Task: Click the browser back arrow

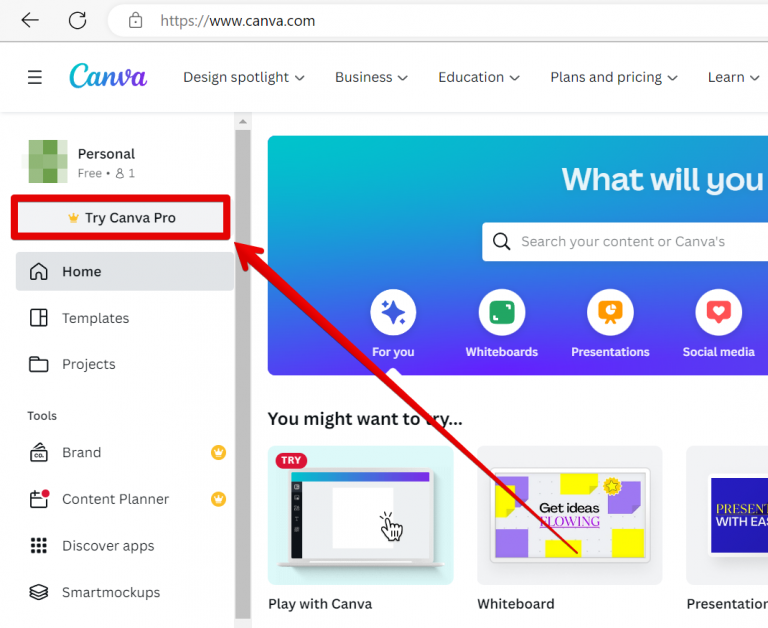Action: [x=30, y=20]
